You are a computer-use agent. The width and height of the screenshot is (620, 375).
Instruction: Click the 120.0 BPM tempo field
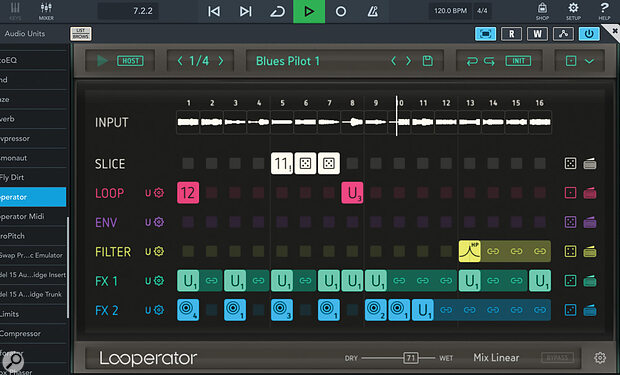click(x=450, y=11)
